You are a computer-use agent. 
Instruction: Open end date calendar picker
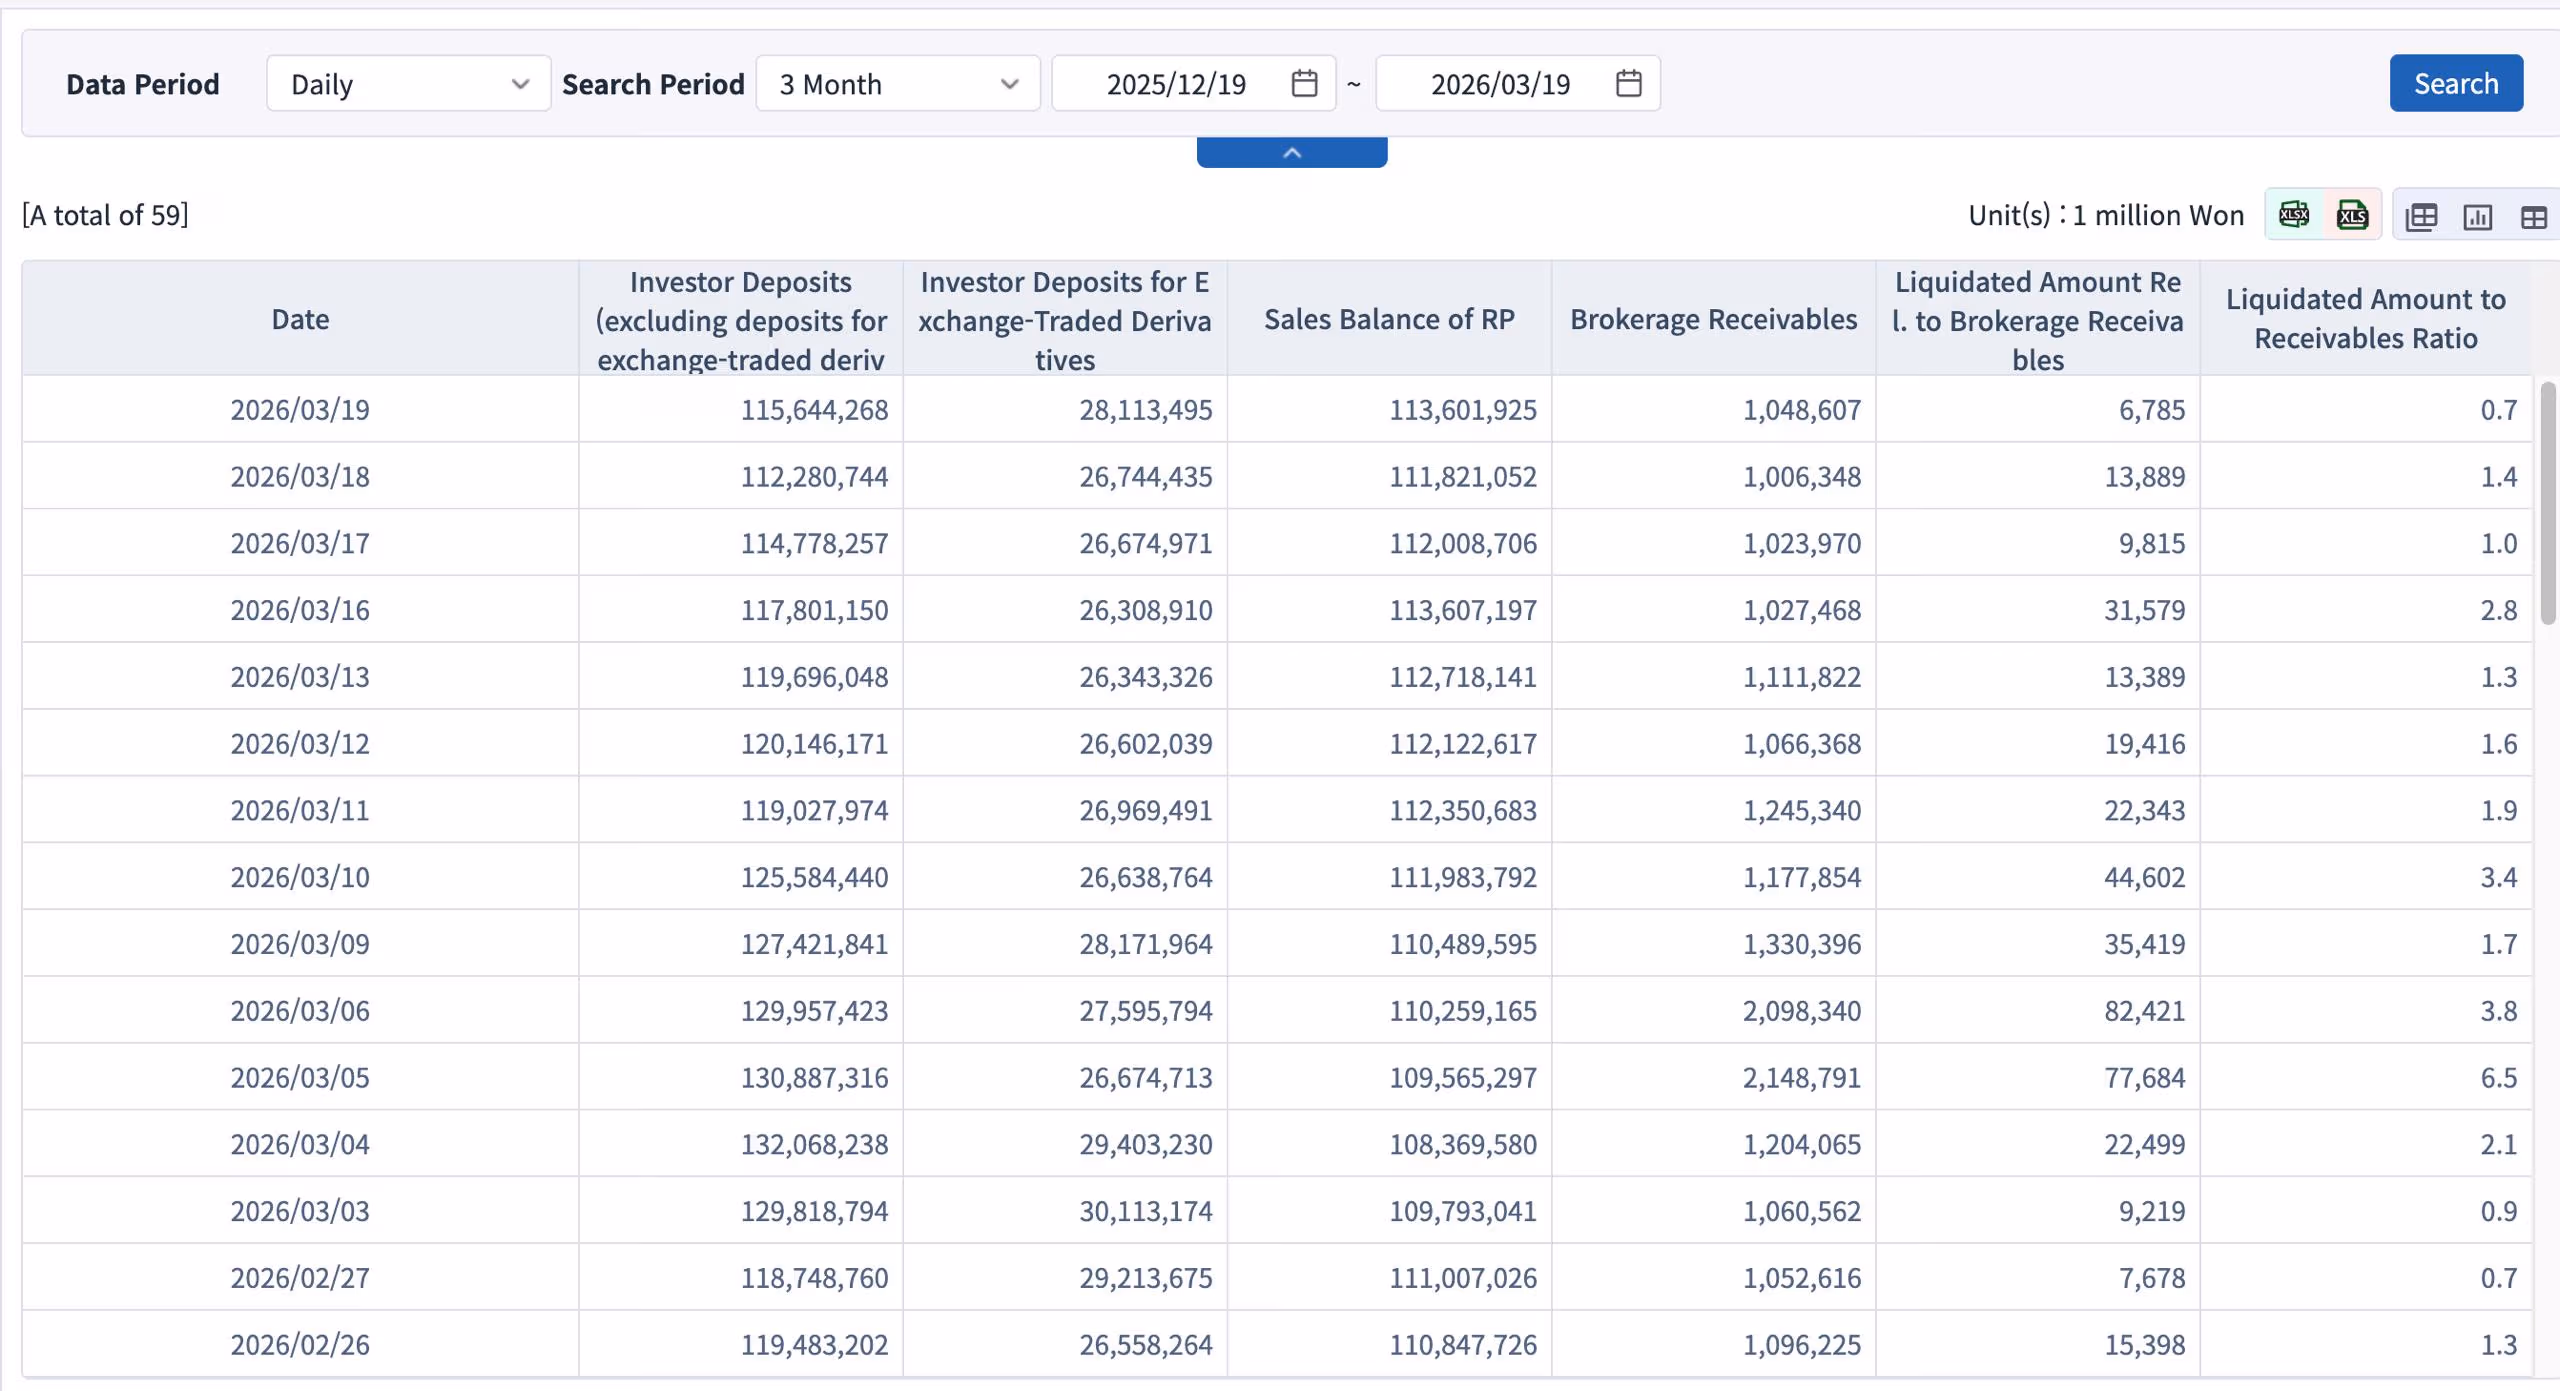click(1628, 84)
